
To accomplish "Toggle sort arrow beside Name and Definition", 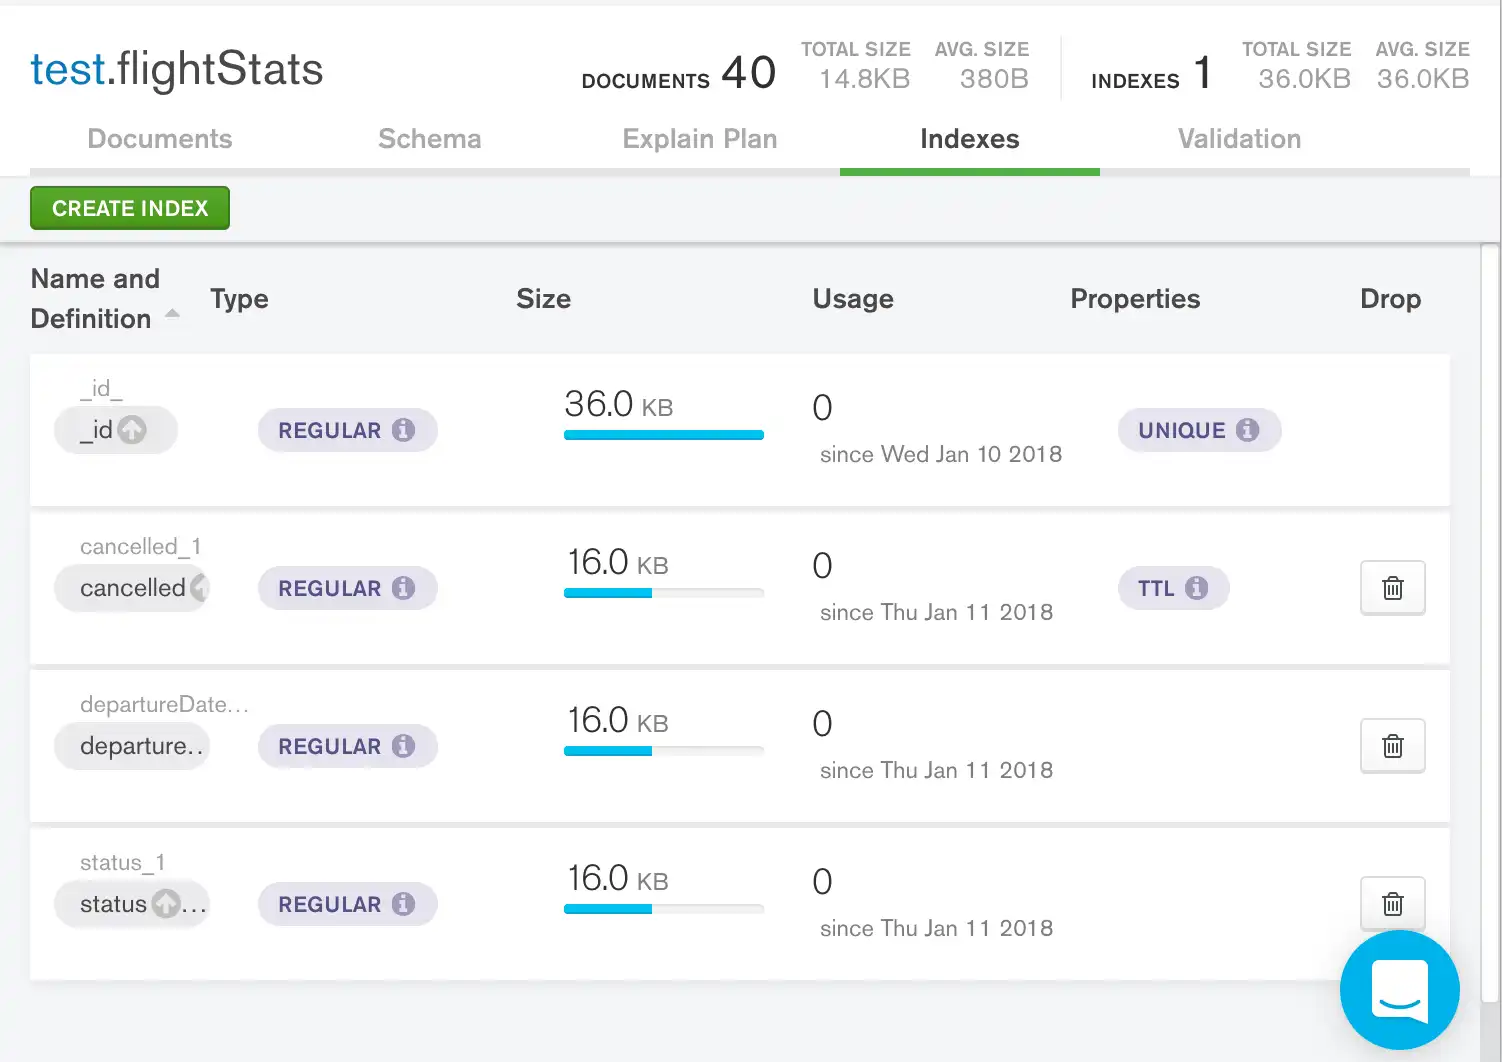I will pos(172,314).
